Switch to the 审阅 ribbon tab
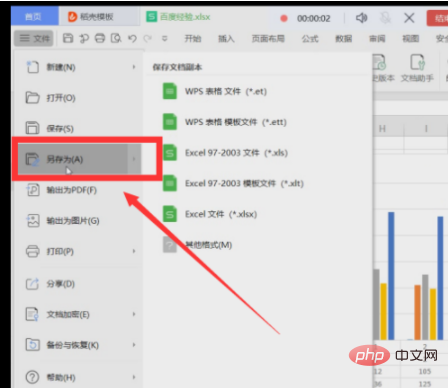The height and width of the screenshot is (388, 448). click(x=377, y=39)
